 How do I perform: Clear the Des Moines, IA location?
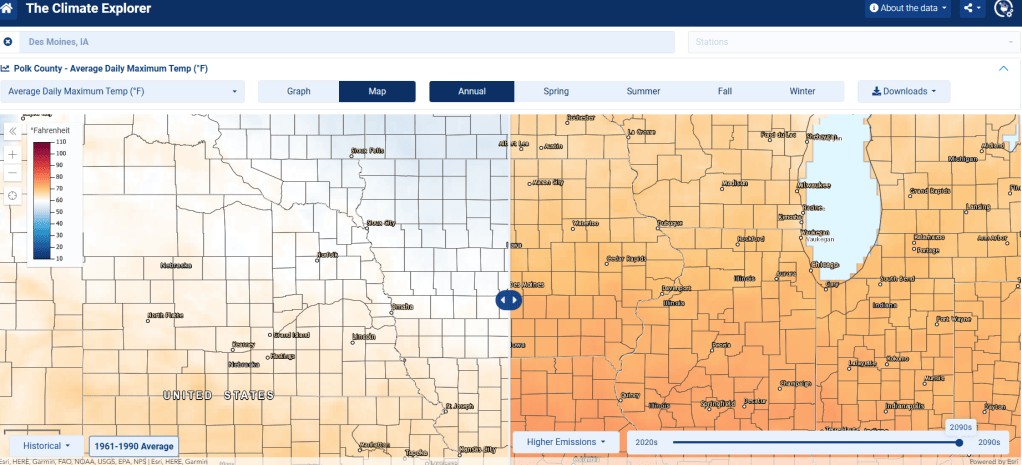[8, 42]
